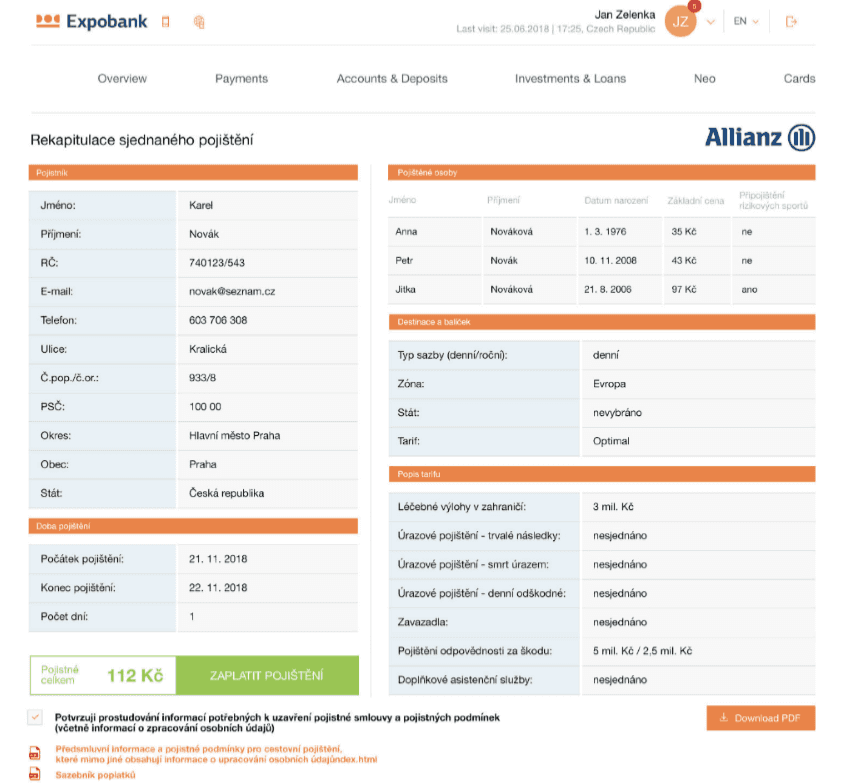
Task: Click the street value Kralická
Action: tap(208, 349)
